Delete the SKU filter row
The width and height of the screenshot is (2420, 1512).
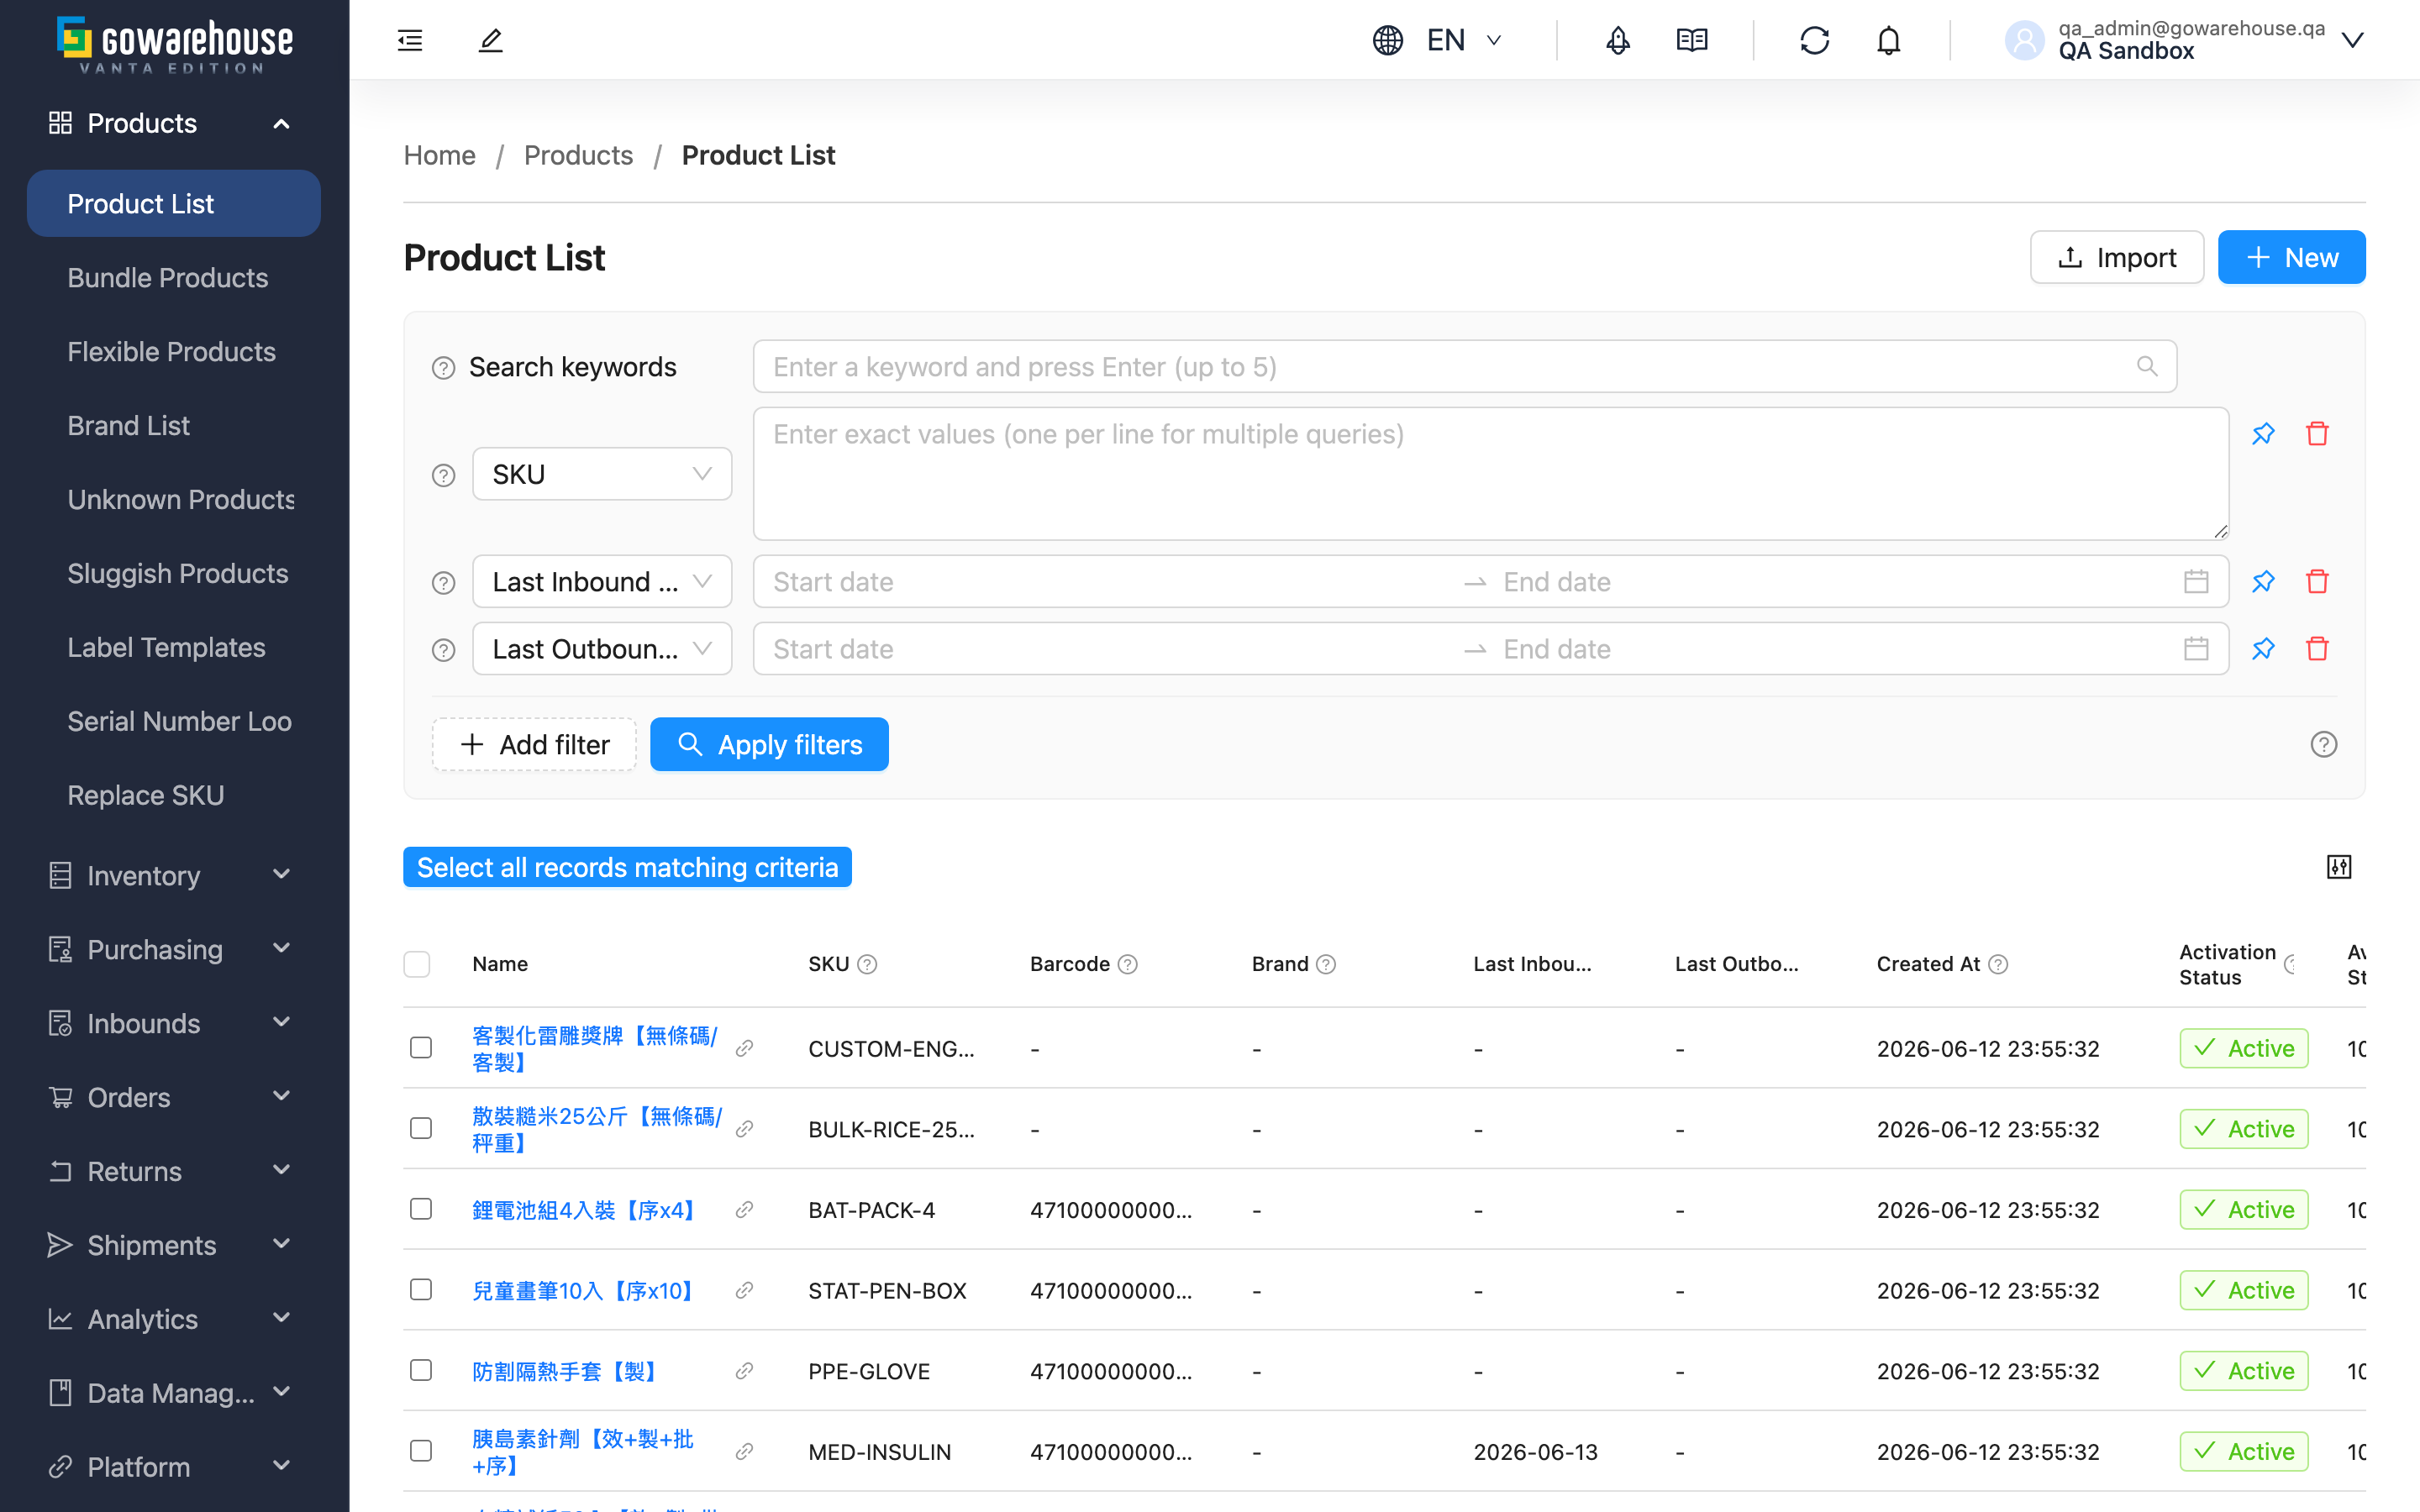point(2317,434)
